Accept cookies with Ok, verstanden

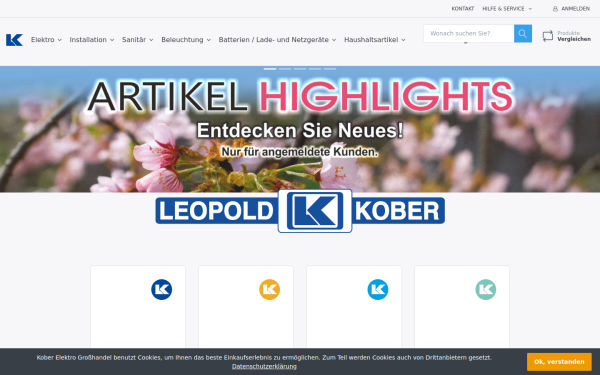[559, 362]
